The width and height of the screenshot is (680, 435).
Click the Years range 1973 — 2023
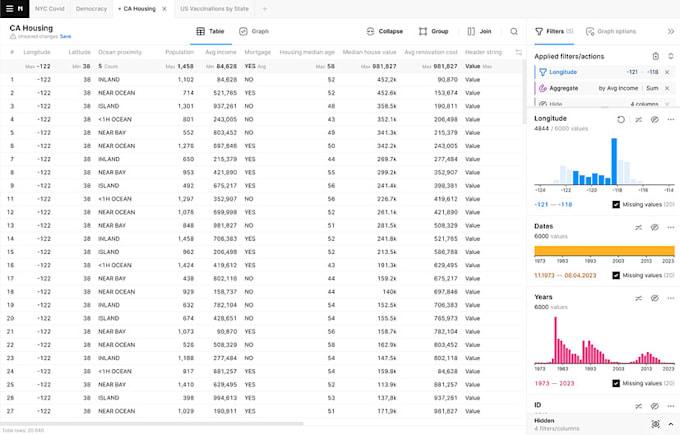[554, 383]
